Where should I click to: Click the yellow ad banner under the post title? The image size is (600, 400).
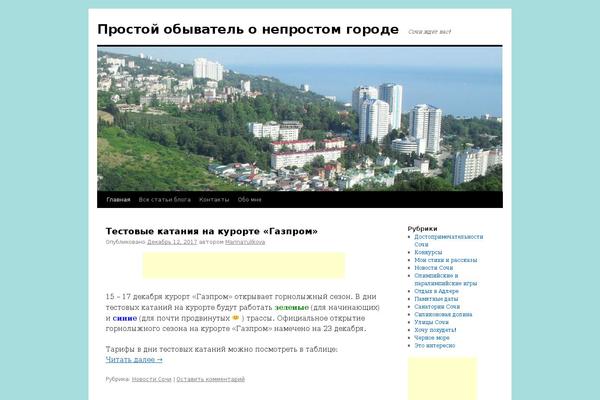pyautogui.click(x=244, y=265)
